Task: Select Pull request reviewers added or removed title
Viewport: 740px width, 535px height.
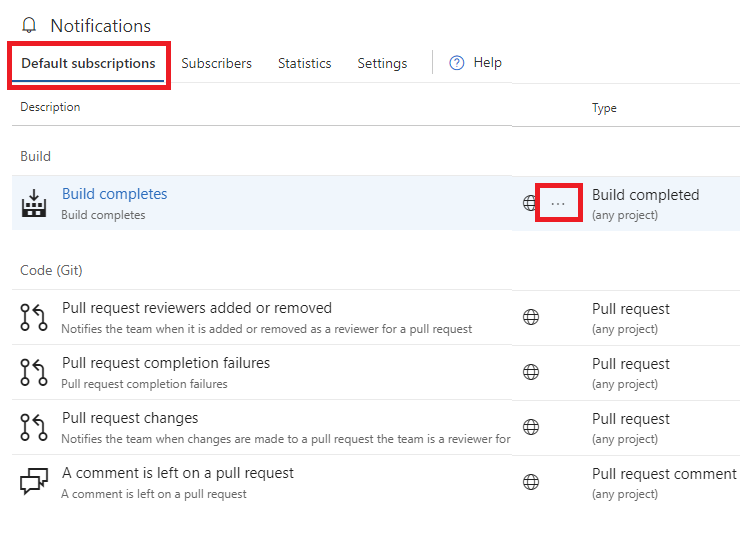Action: (197, 308)
